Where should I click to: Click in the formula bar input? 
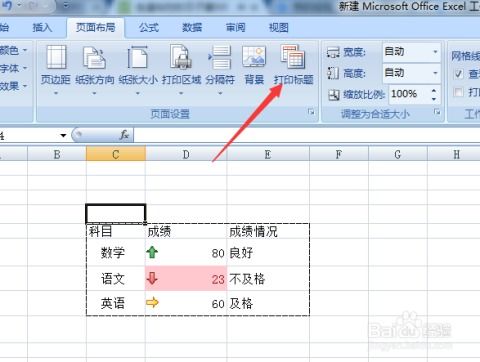click(x=307, y=135)
